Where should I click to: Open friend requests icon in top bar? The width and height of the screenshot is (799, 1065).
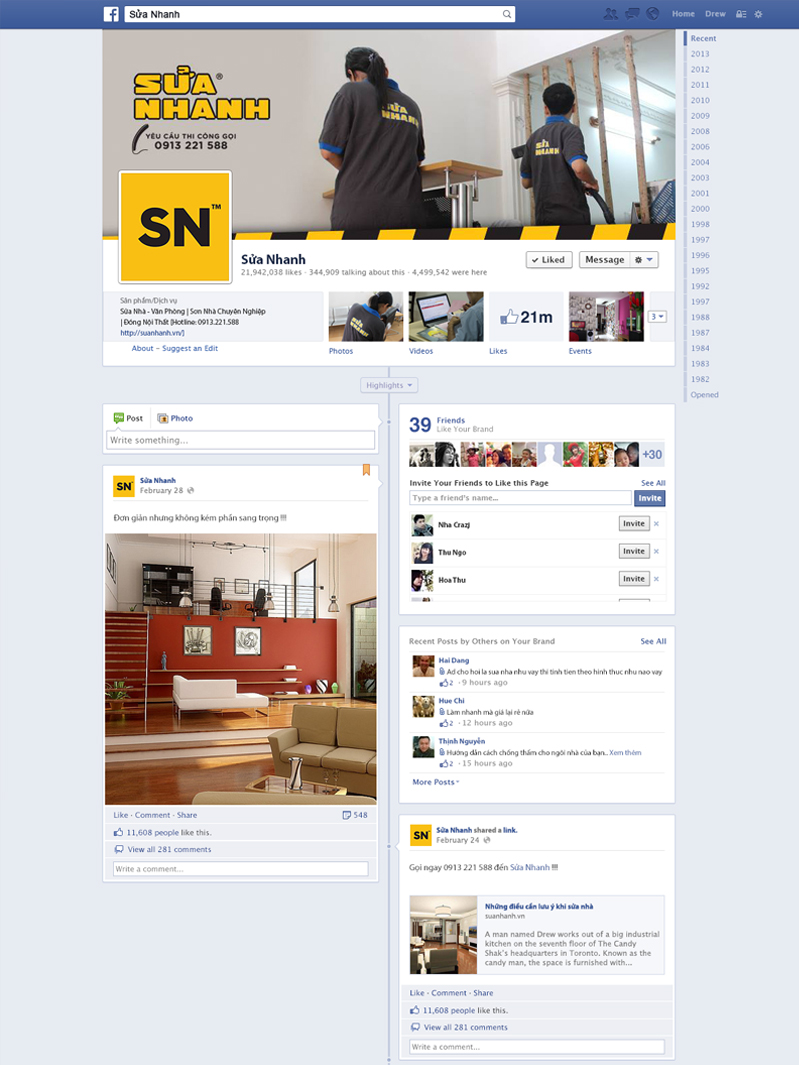click(x=611, y=14)
